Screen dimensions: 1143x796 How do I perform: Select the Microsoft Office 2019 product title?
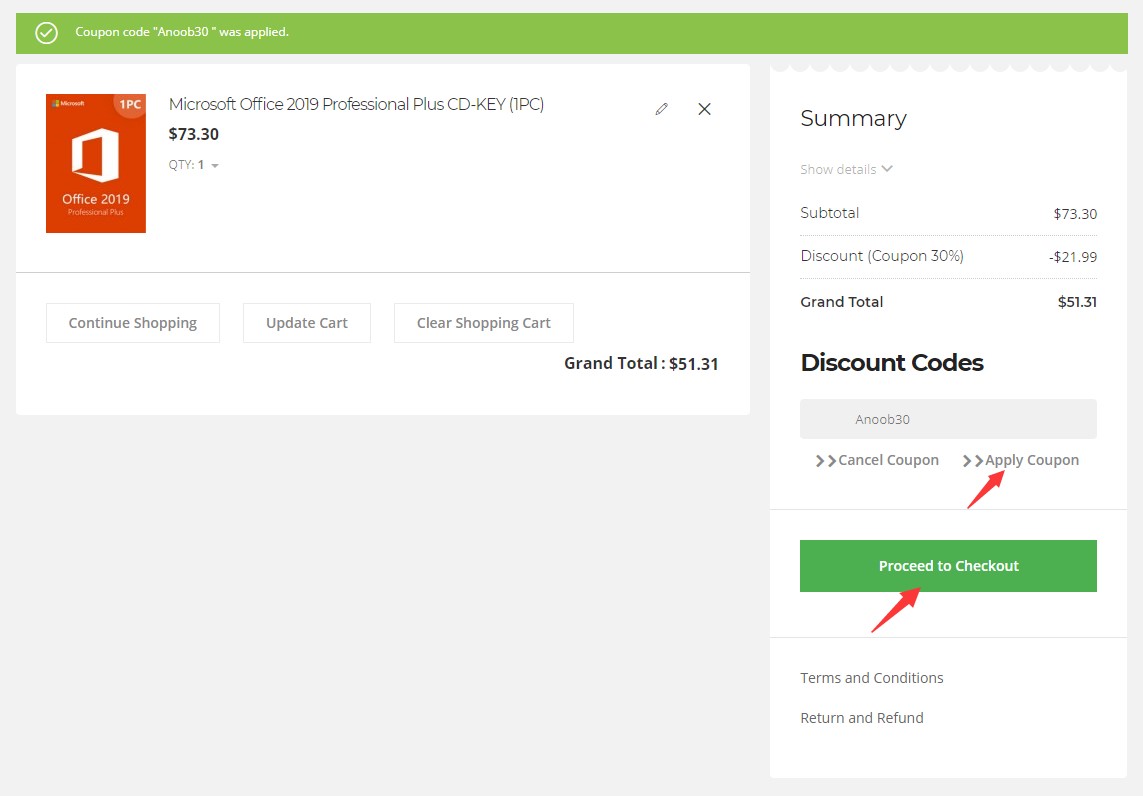[358, 104]
